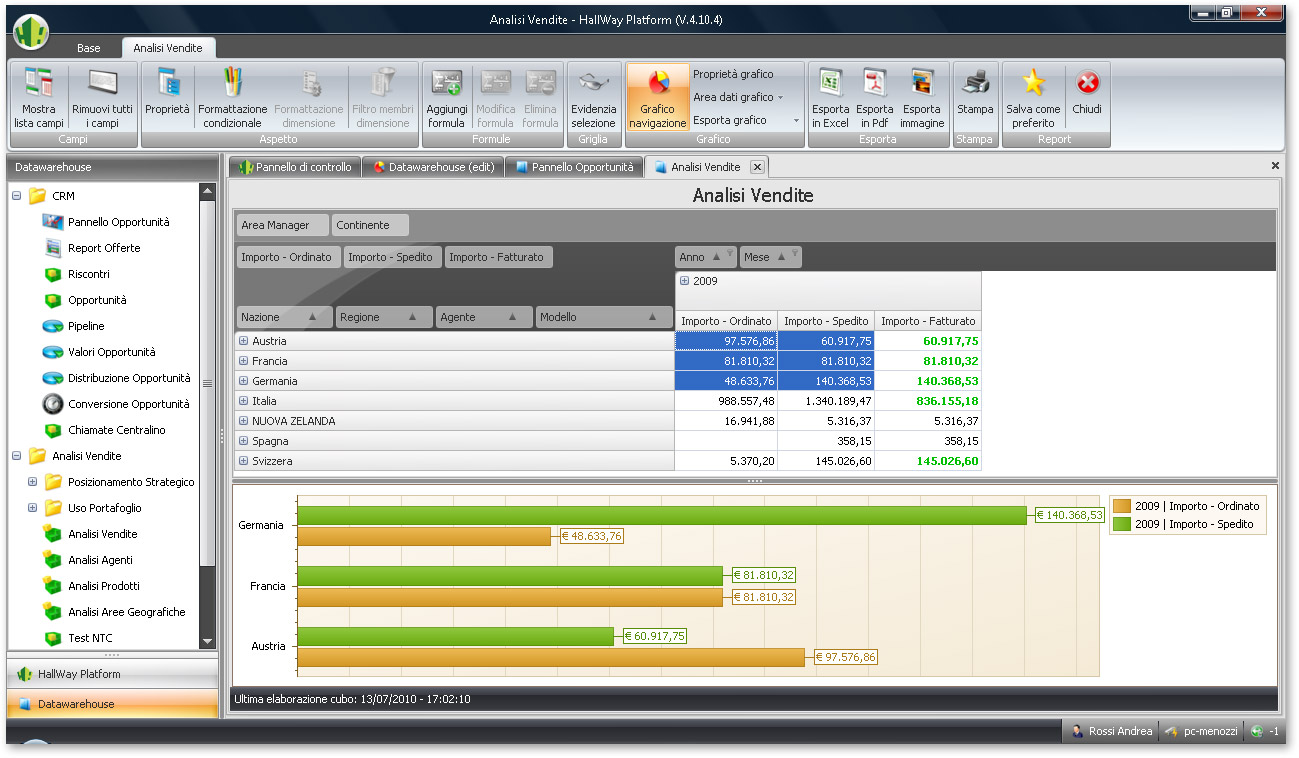Click Evidenzia selezione glasses icon
The image size is (1299, 758).
coord(593,84)
